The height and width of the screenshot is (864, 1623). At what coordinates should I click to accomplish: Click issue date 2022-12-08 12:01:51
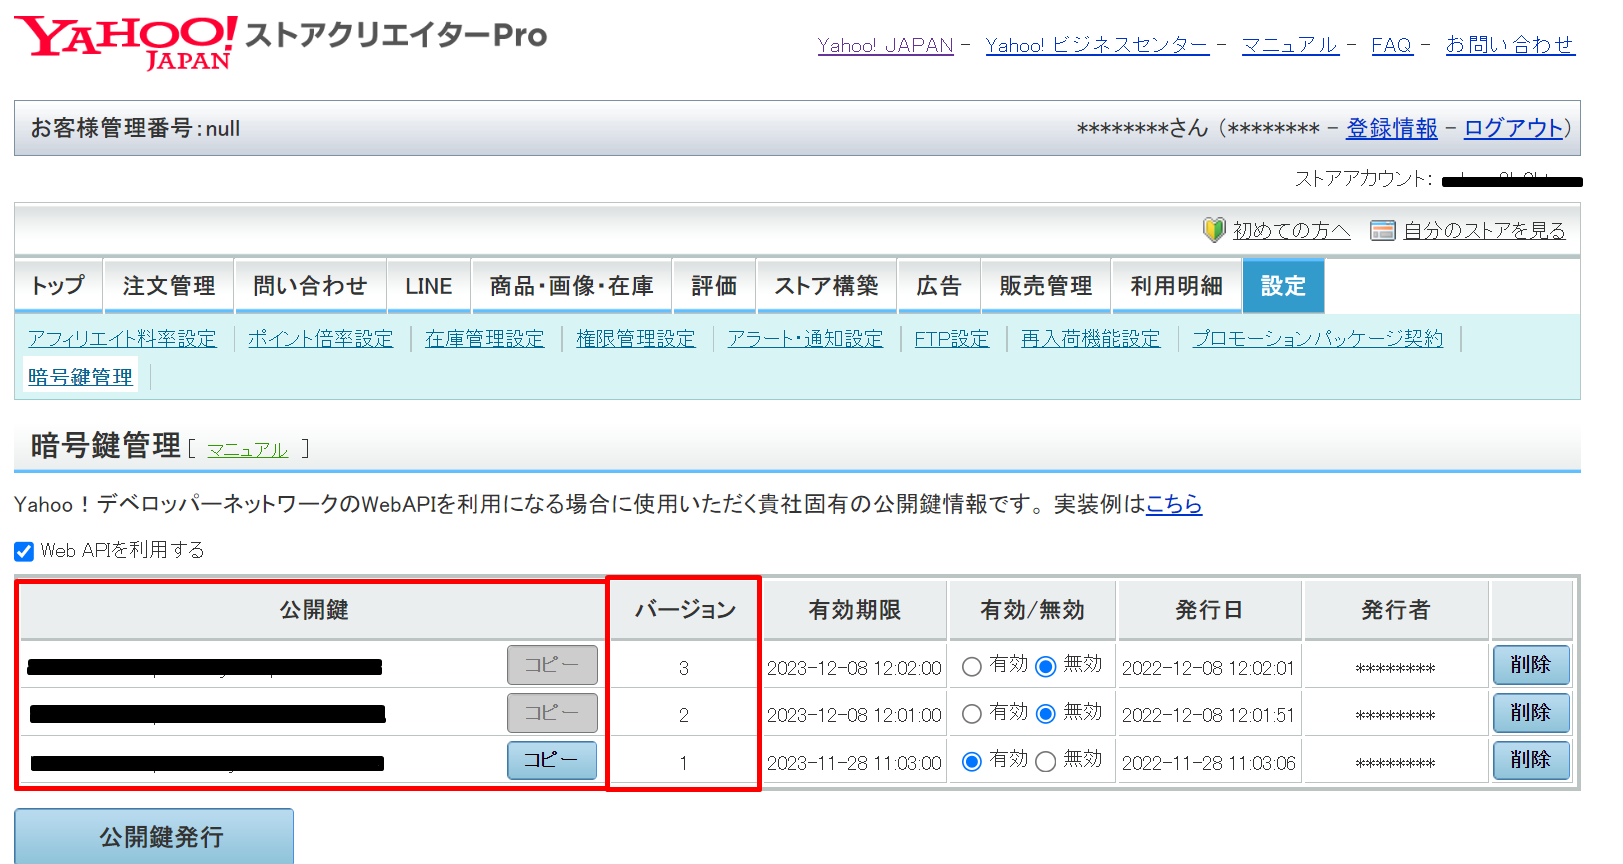(1208, 715)
